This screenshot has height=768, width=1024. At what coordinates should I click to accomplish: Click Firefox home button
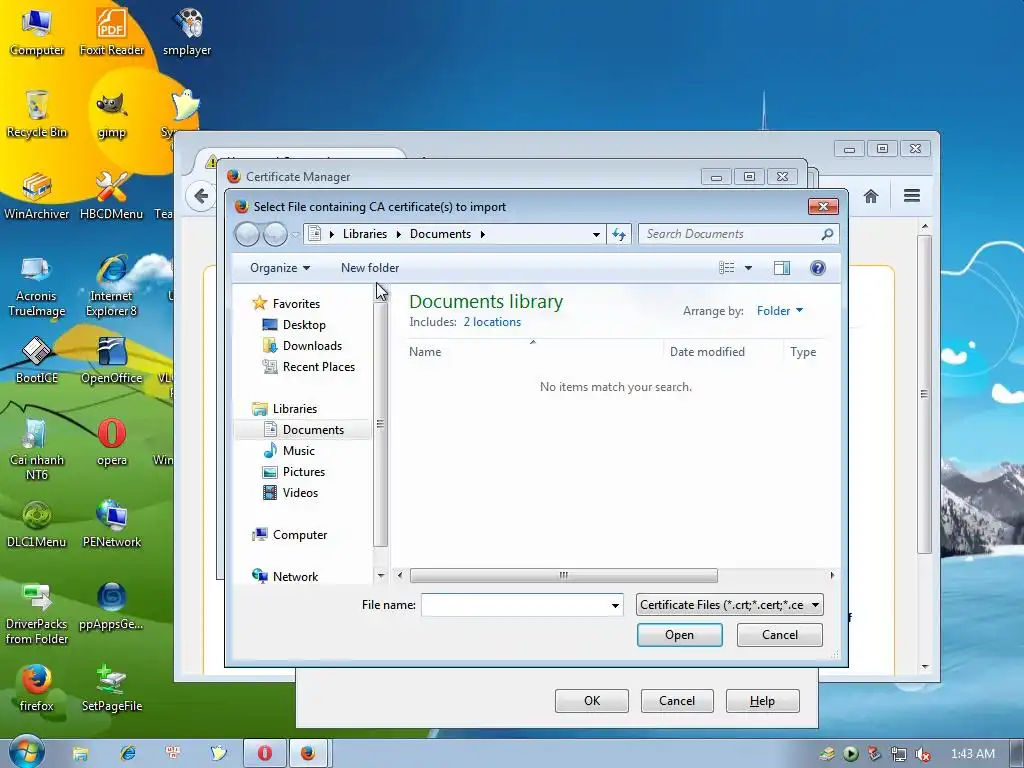(x=871, y=196)
